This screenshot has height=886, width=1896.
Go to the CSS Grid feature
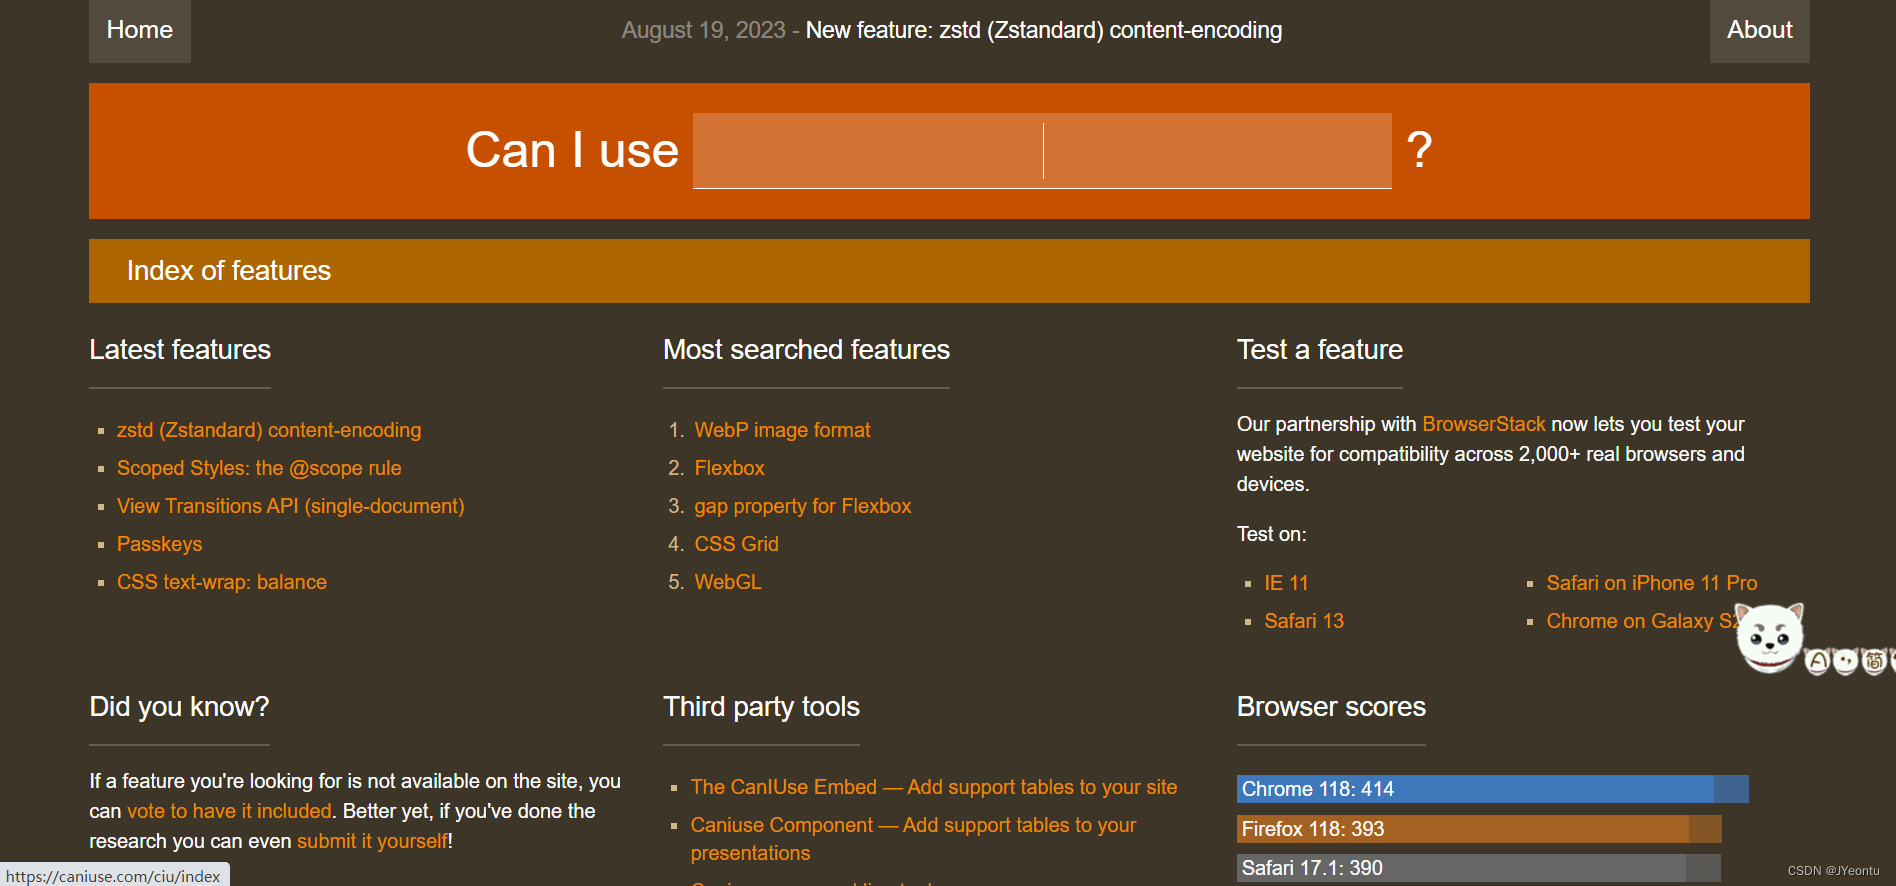click(x=736, y=544)
